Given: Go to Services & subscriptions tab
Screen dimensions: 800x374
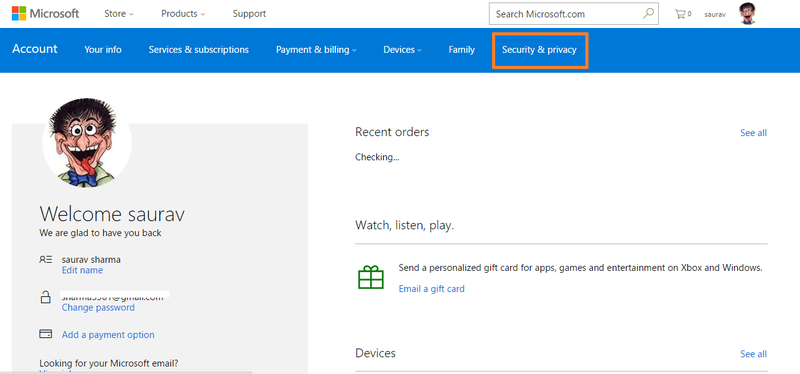Looking at the screenshot, I should (198, 49).
